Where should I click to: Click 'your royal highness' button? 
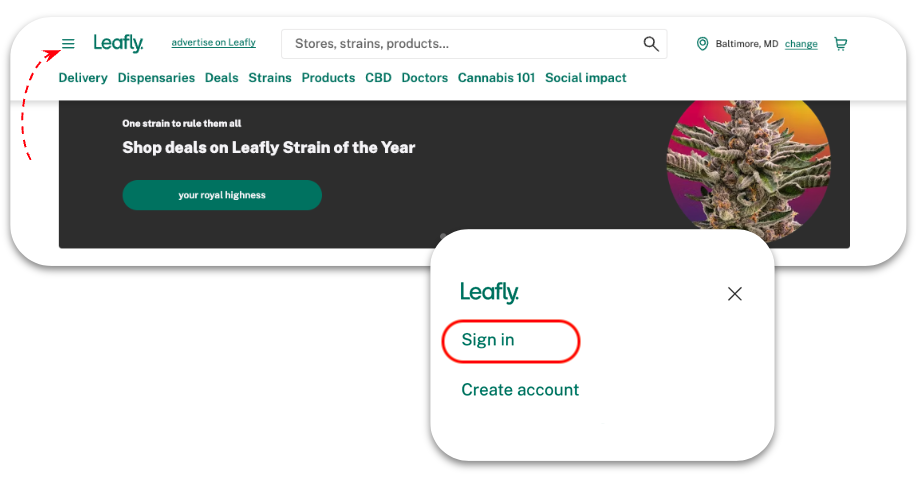[x=222, y=195]
